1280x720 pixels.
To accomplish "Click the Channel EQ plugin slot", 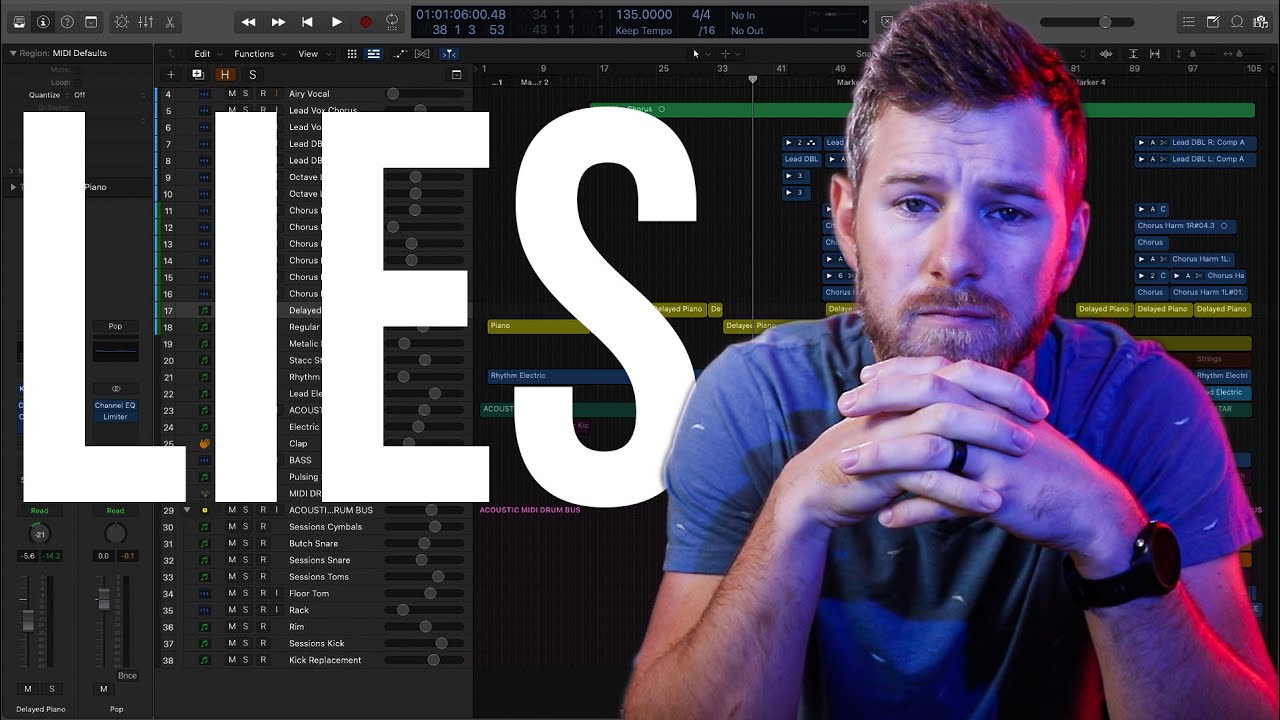I will click(115, 405).
